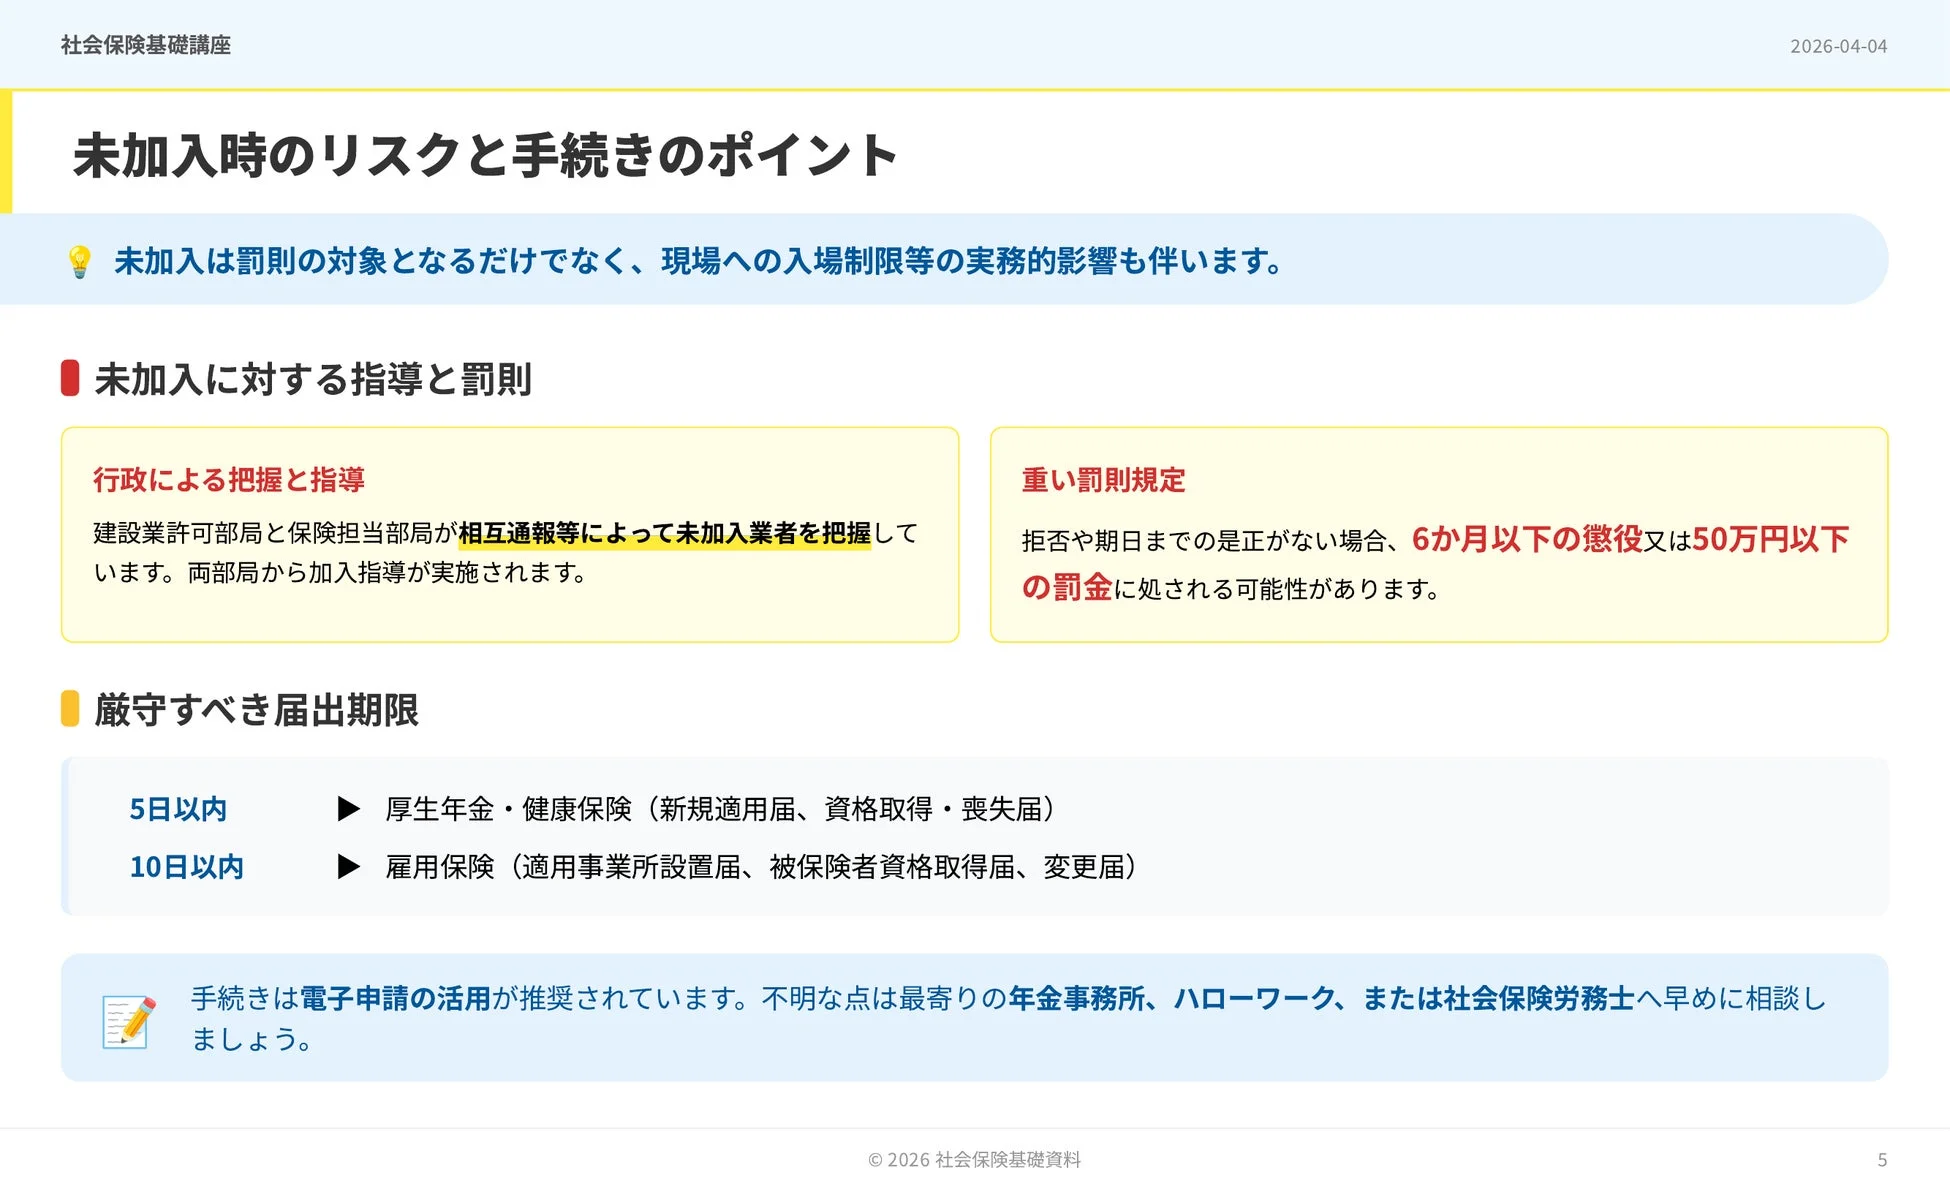Select the triangle marker next to 雇用保険
The image size is (1950, 1189).
[x=349, y=868]
